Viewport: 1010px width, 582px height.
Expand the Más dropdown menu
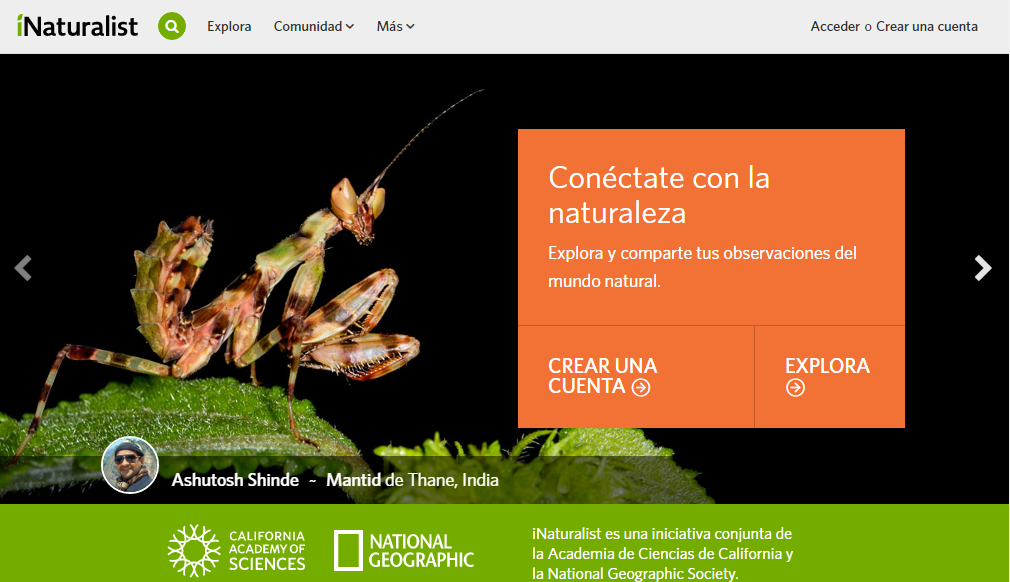coord(395,26)
